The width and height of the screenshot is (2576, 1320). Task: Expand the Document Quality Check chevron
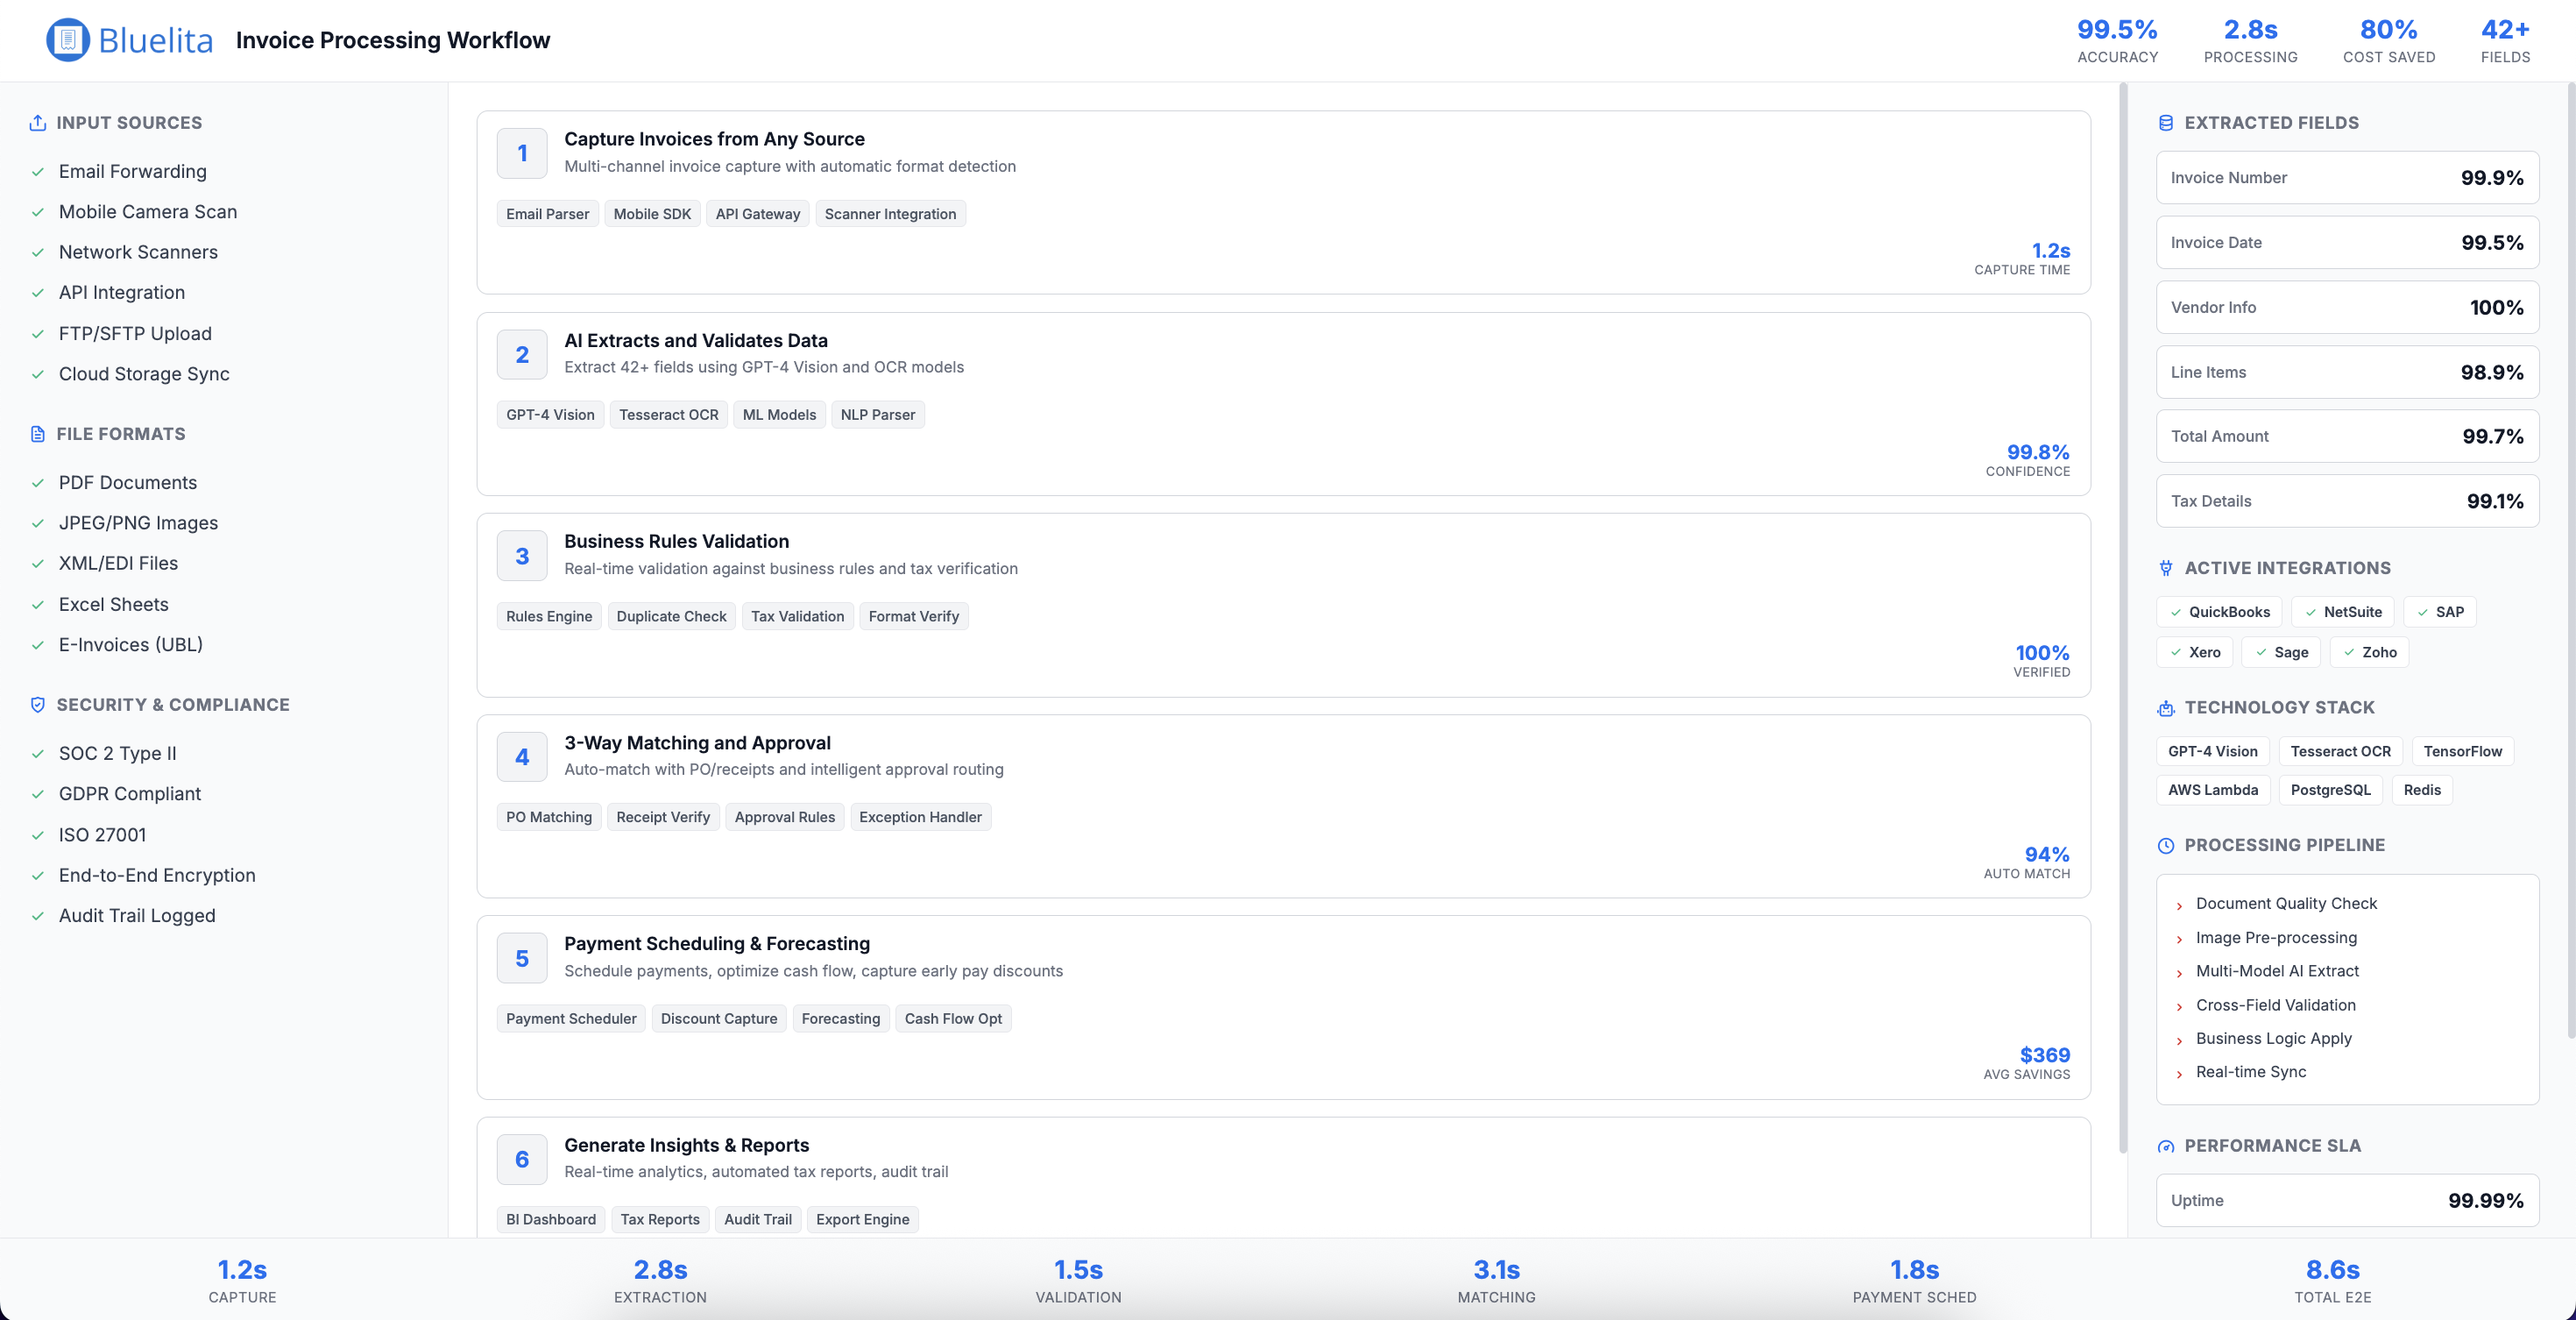[x=2180, y=905]
